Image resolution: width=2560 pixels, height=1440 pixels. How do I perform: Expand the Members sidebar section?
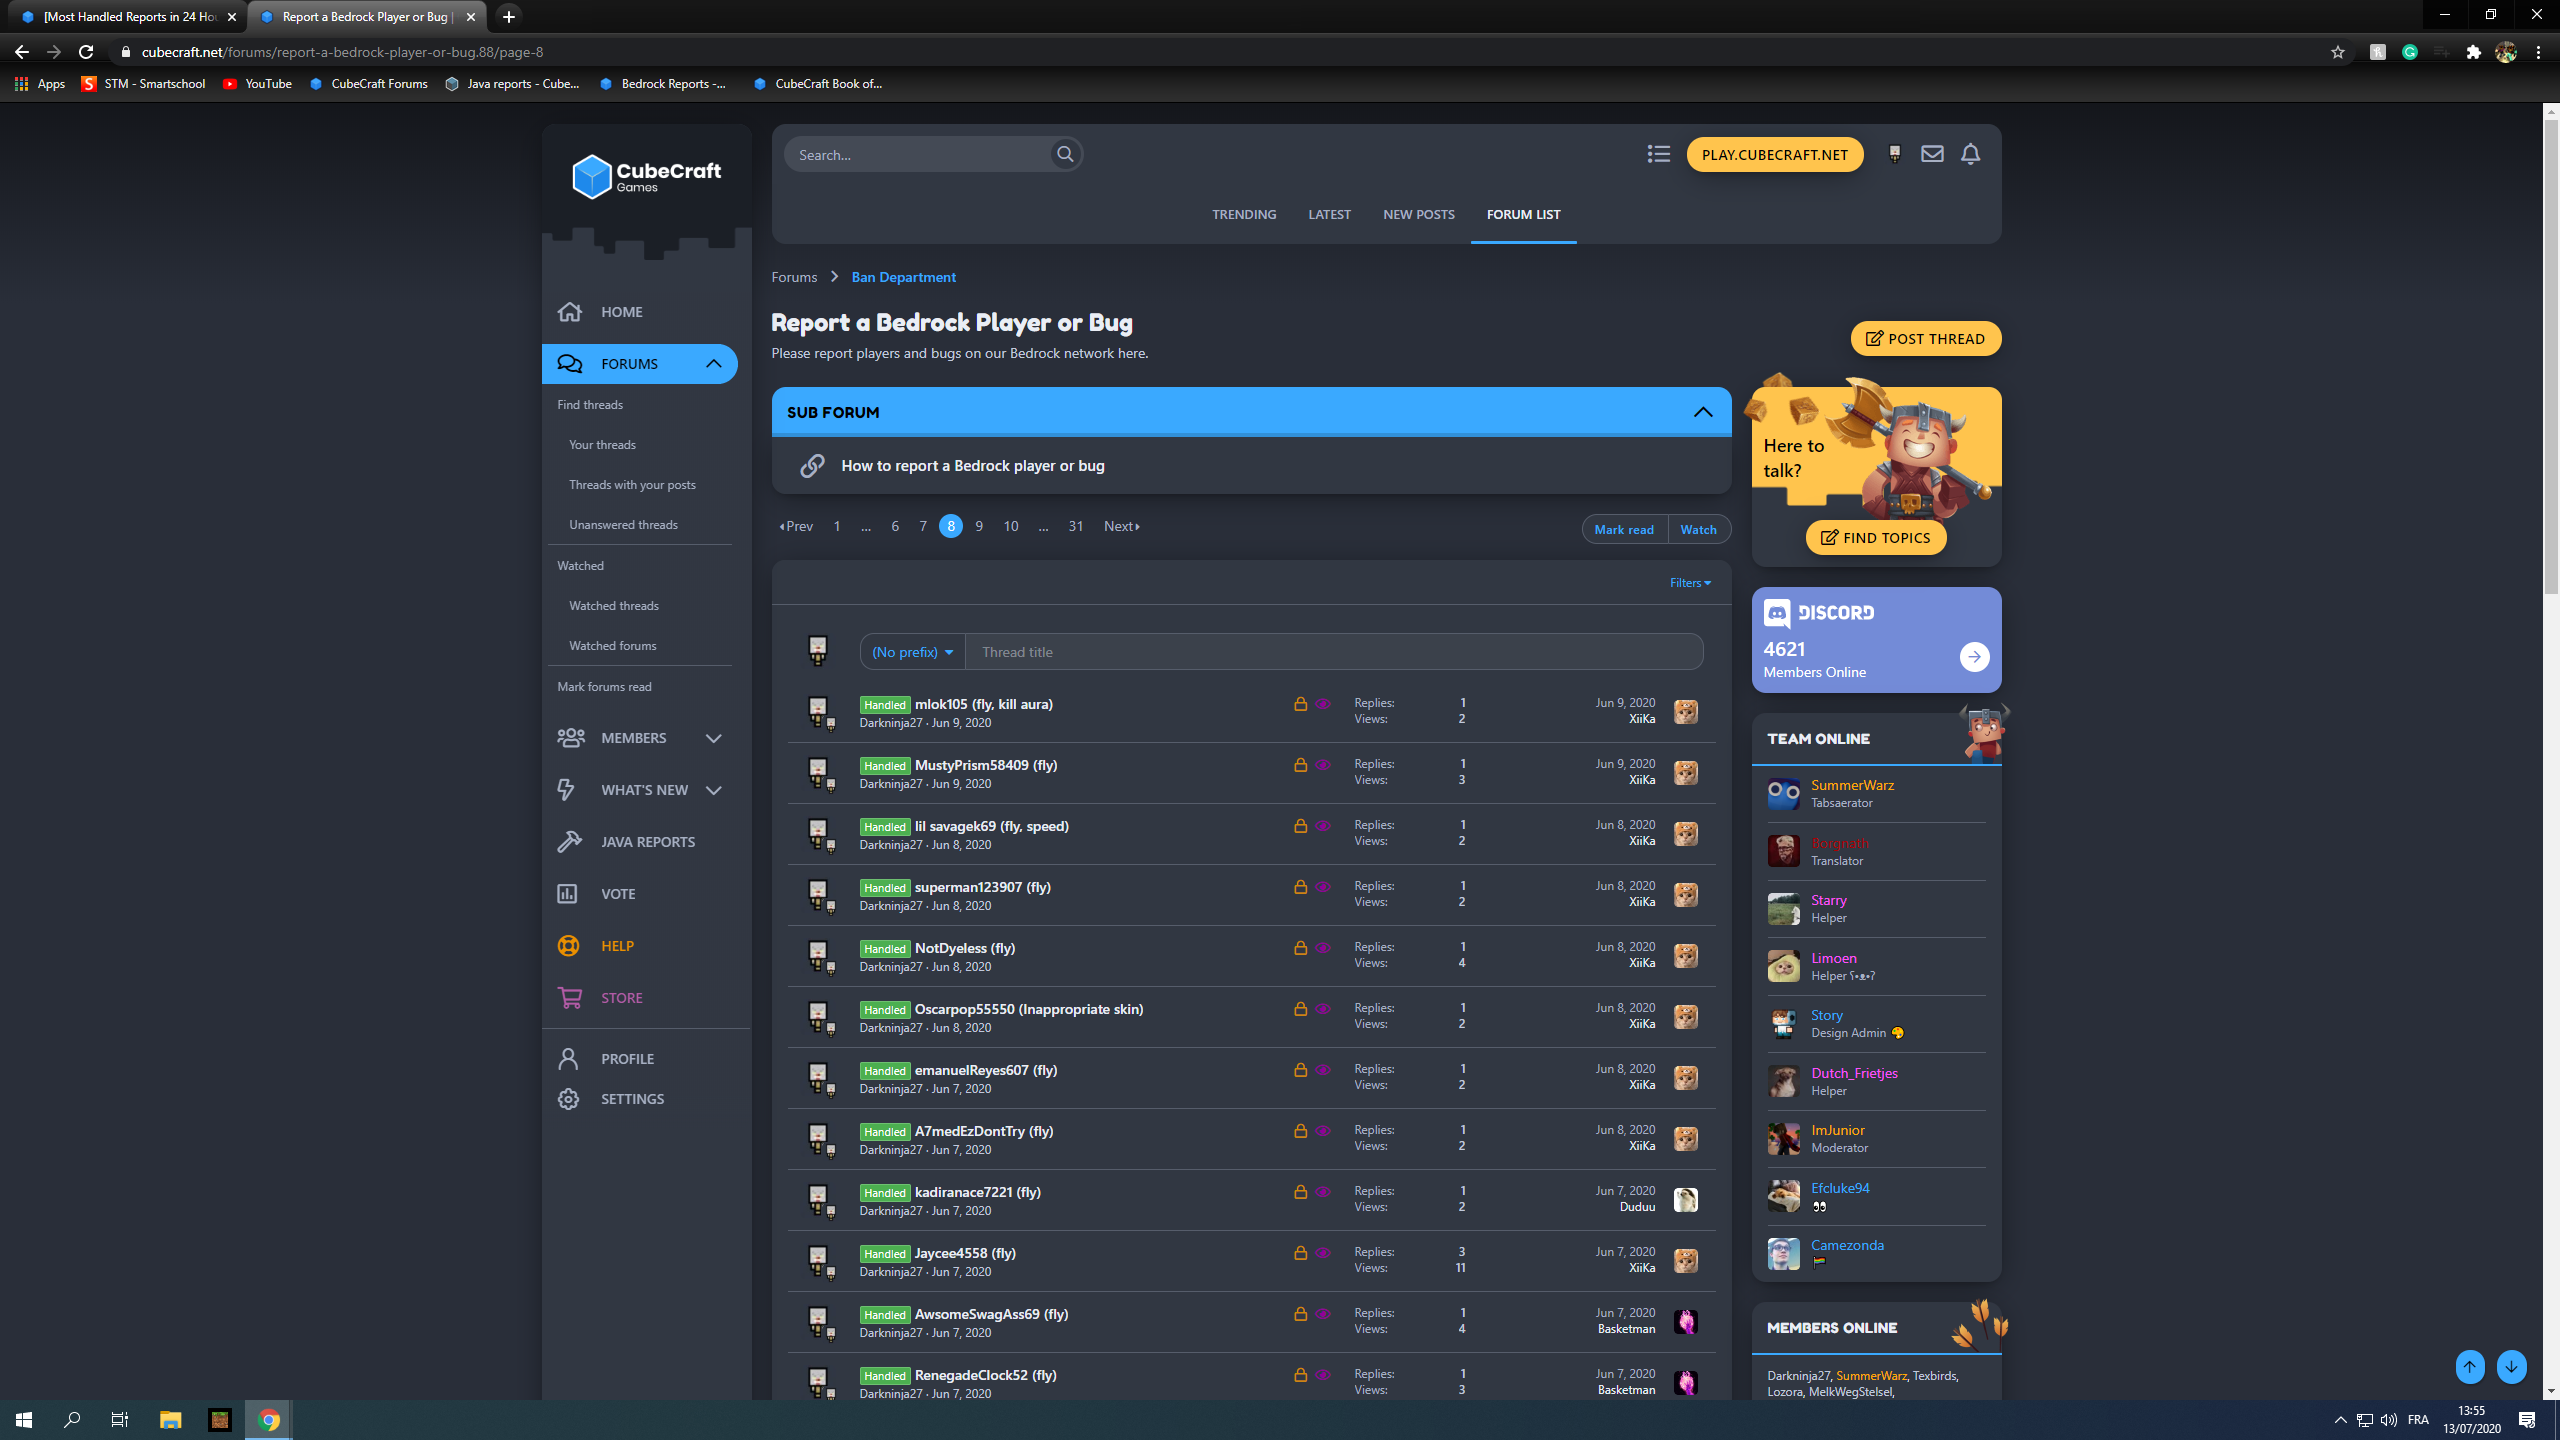coord(713,738)
